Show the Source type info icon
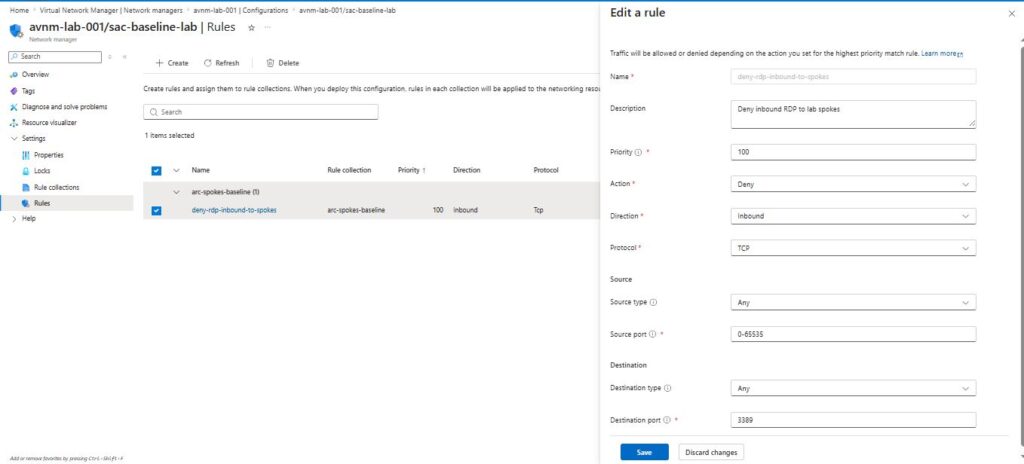This screenshot has width=1024, height=464. (x=654, y=303)
